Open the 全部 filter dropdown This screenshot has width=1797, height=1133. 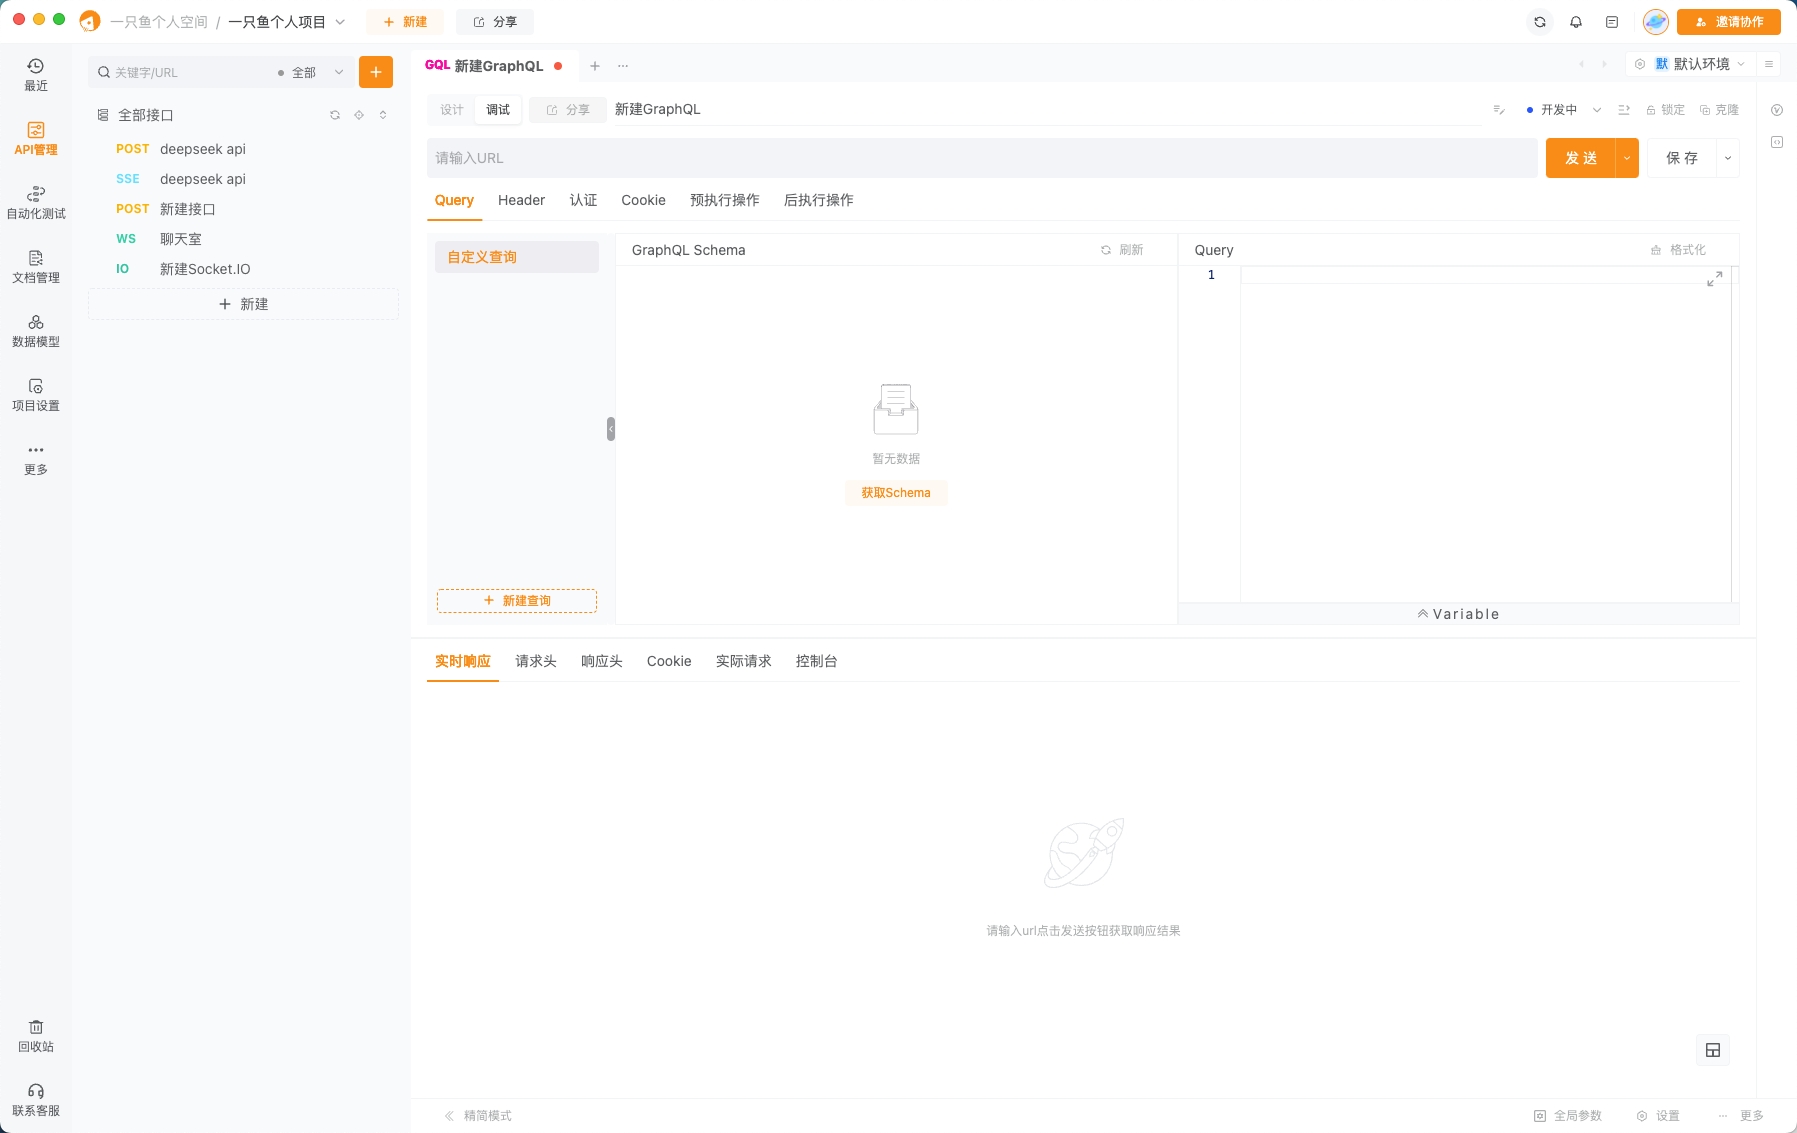pyautogui.click(x=311, y=72)
